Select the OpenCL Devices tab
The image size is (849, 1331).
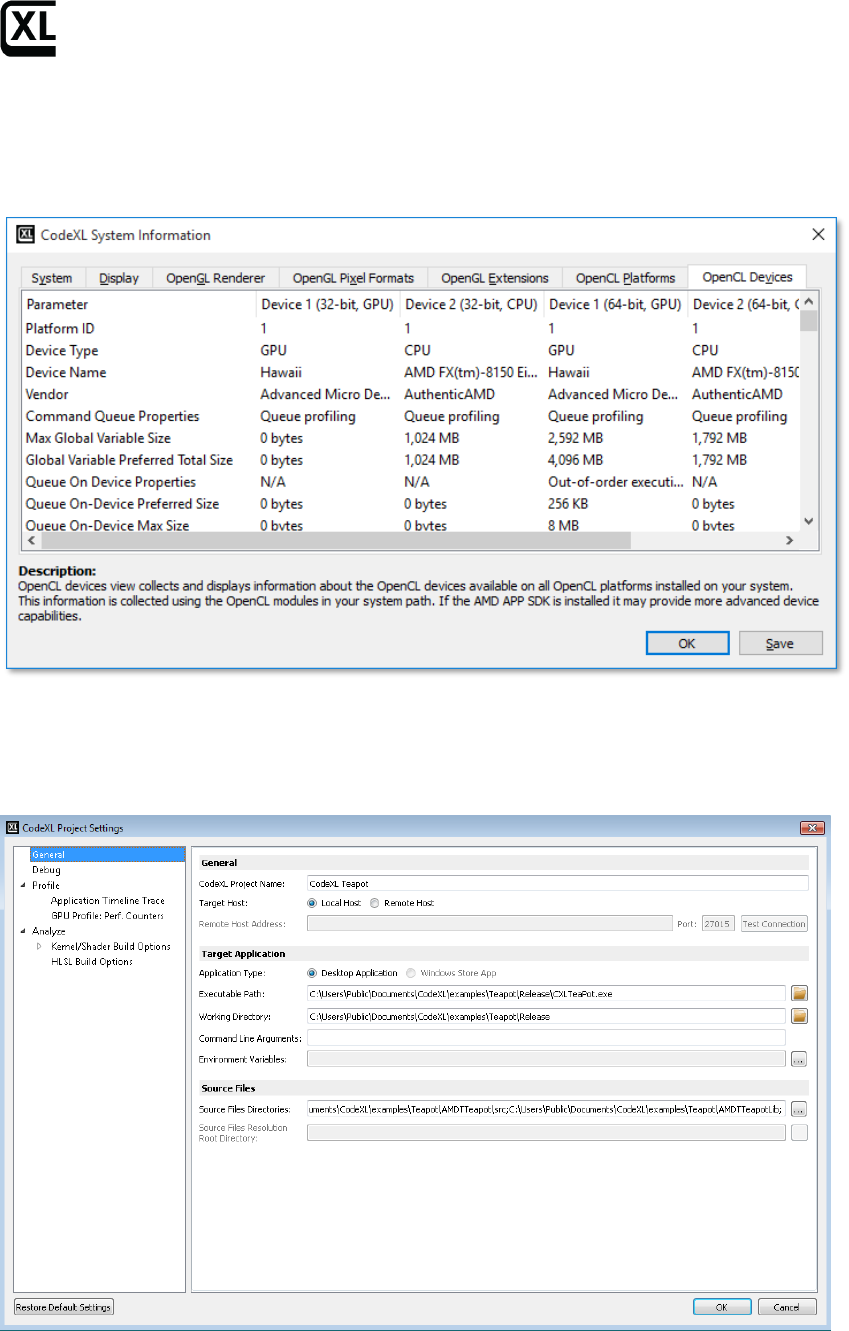pyautogui.click(x=747, y=277)
